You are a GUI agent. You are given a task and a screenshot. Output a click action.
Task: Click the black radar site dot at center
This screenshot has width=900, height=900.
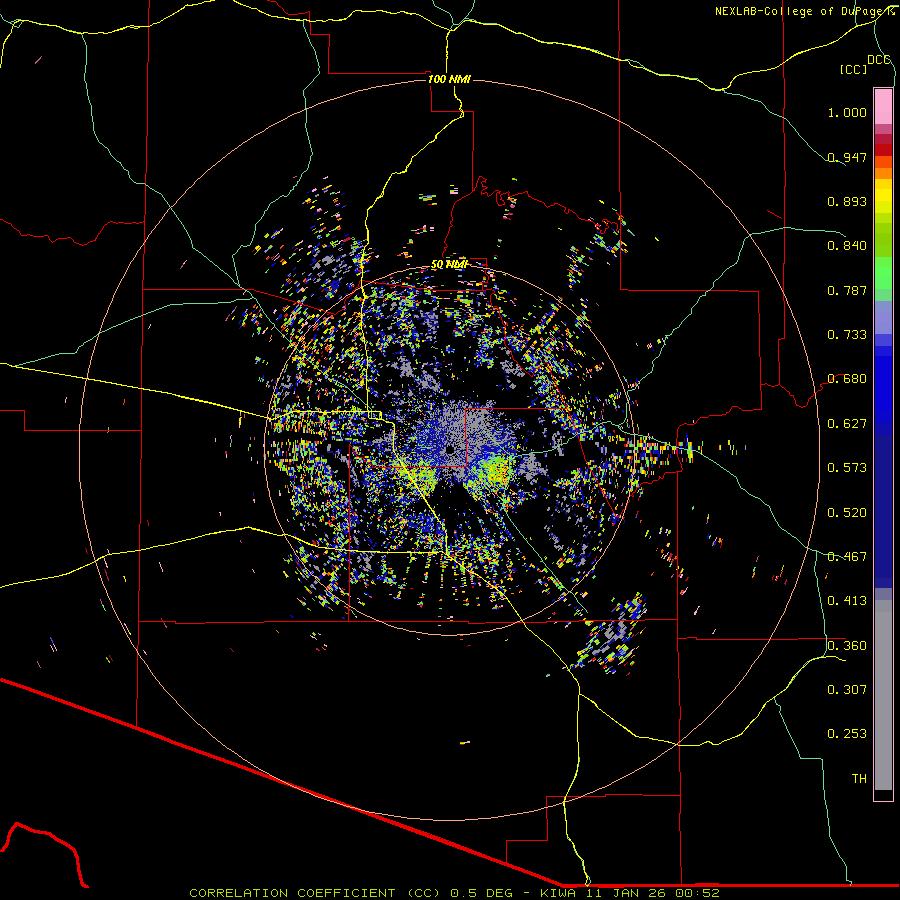click(x=450, y=449)
